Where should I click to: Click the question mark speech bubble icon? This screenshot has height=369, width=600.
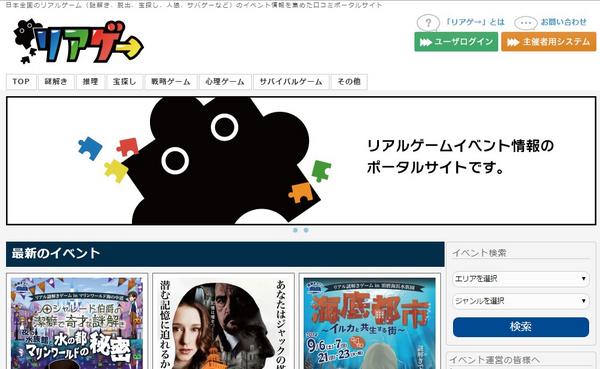428,23
